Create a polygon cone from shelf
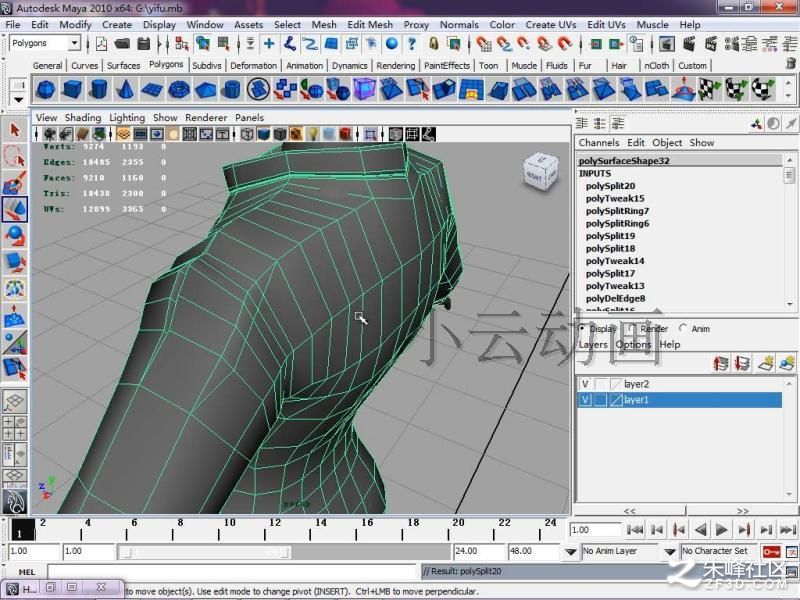Screen dimensions: 800x600 tap(125, 89)
